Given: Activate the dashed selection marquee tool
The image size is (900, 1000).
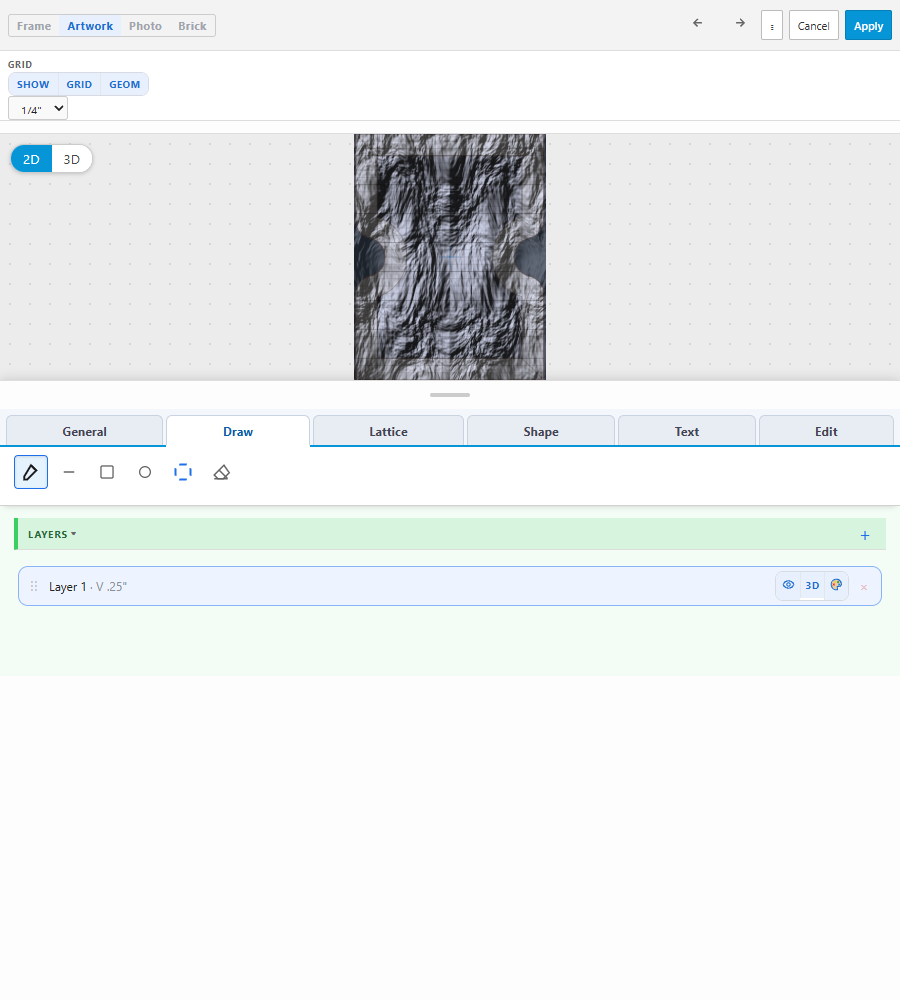Looking at the screenshot, I should (183, 472).
